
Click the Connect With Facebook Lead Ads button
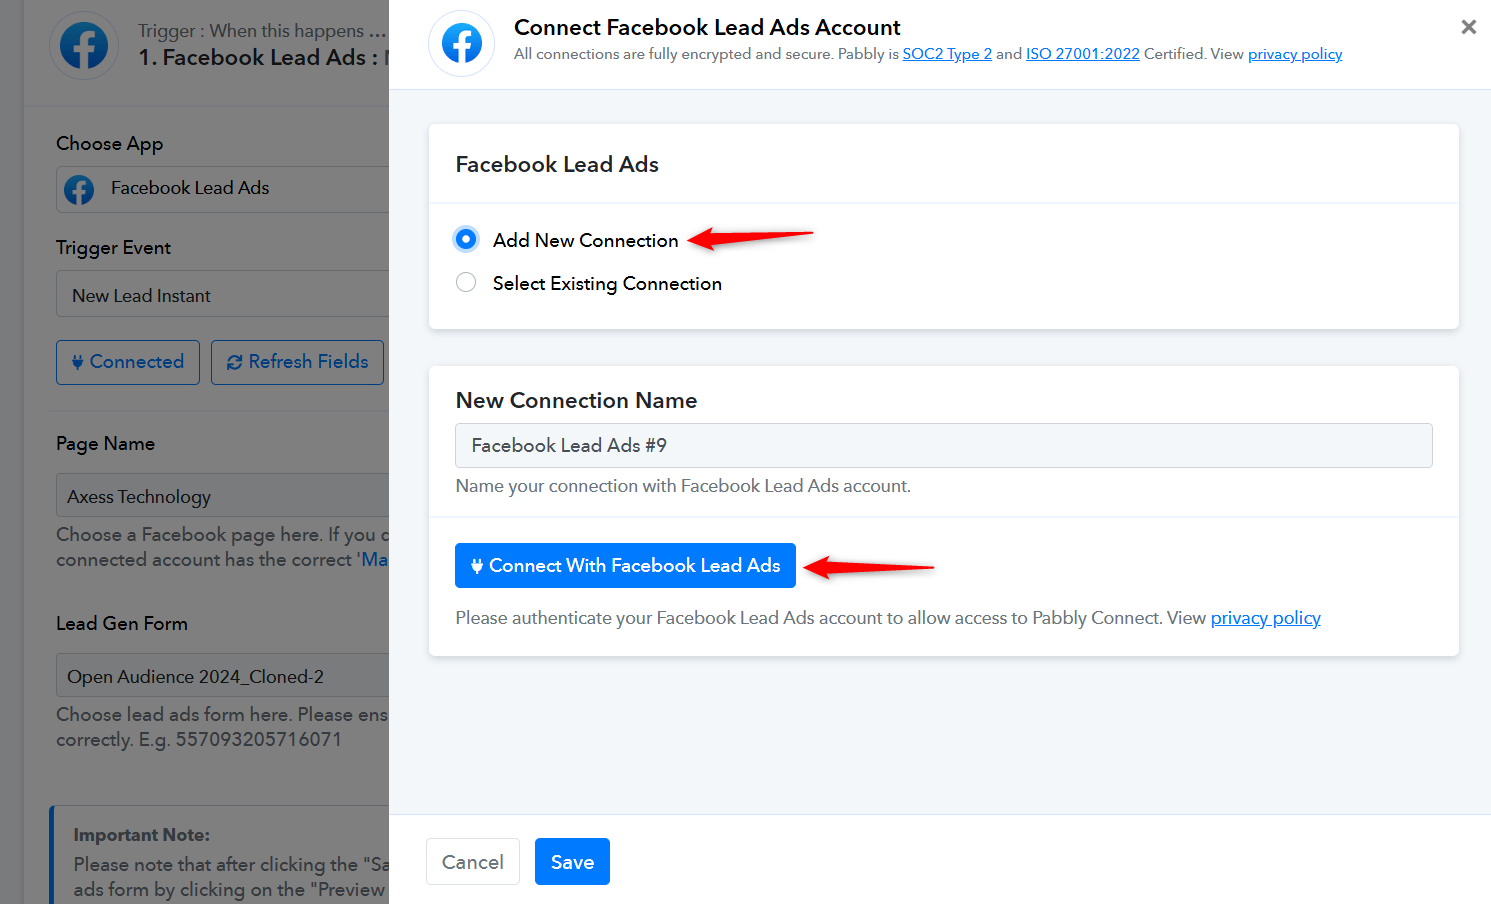625,565
